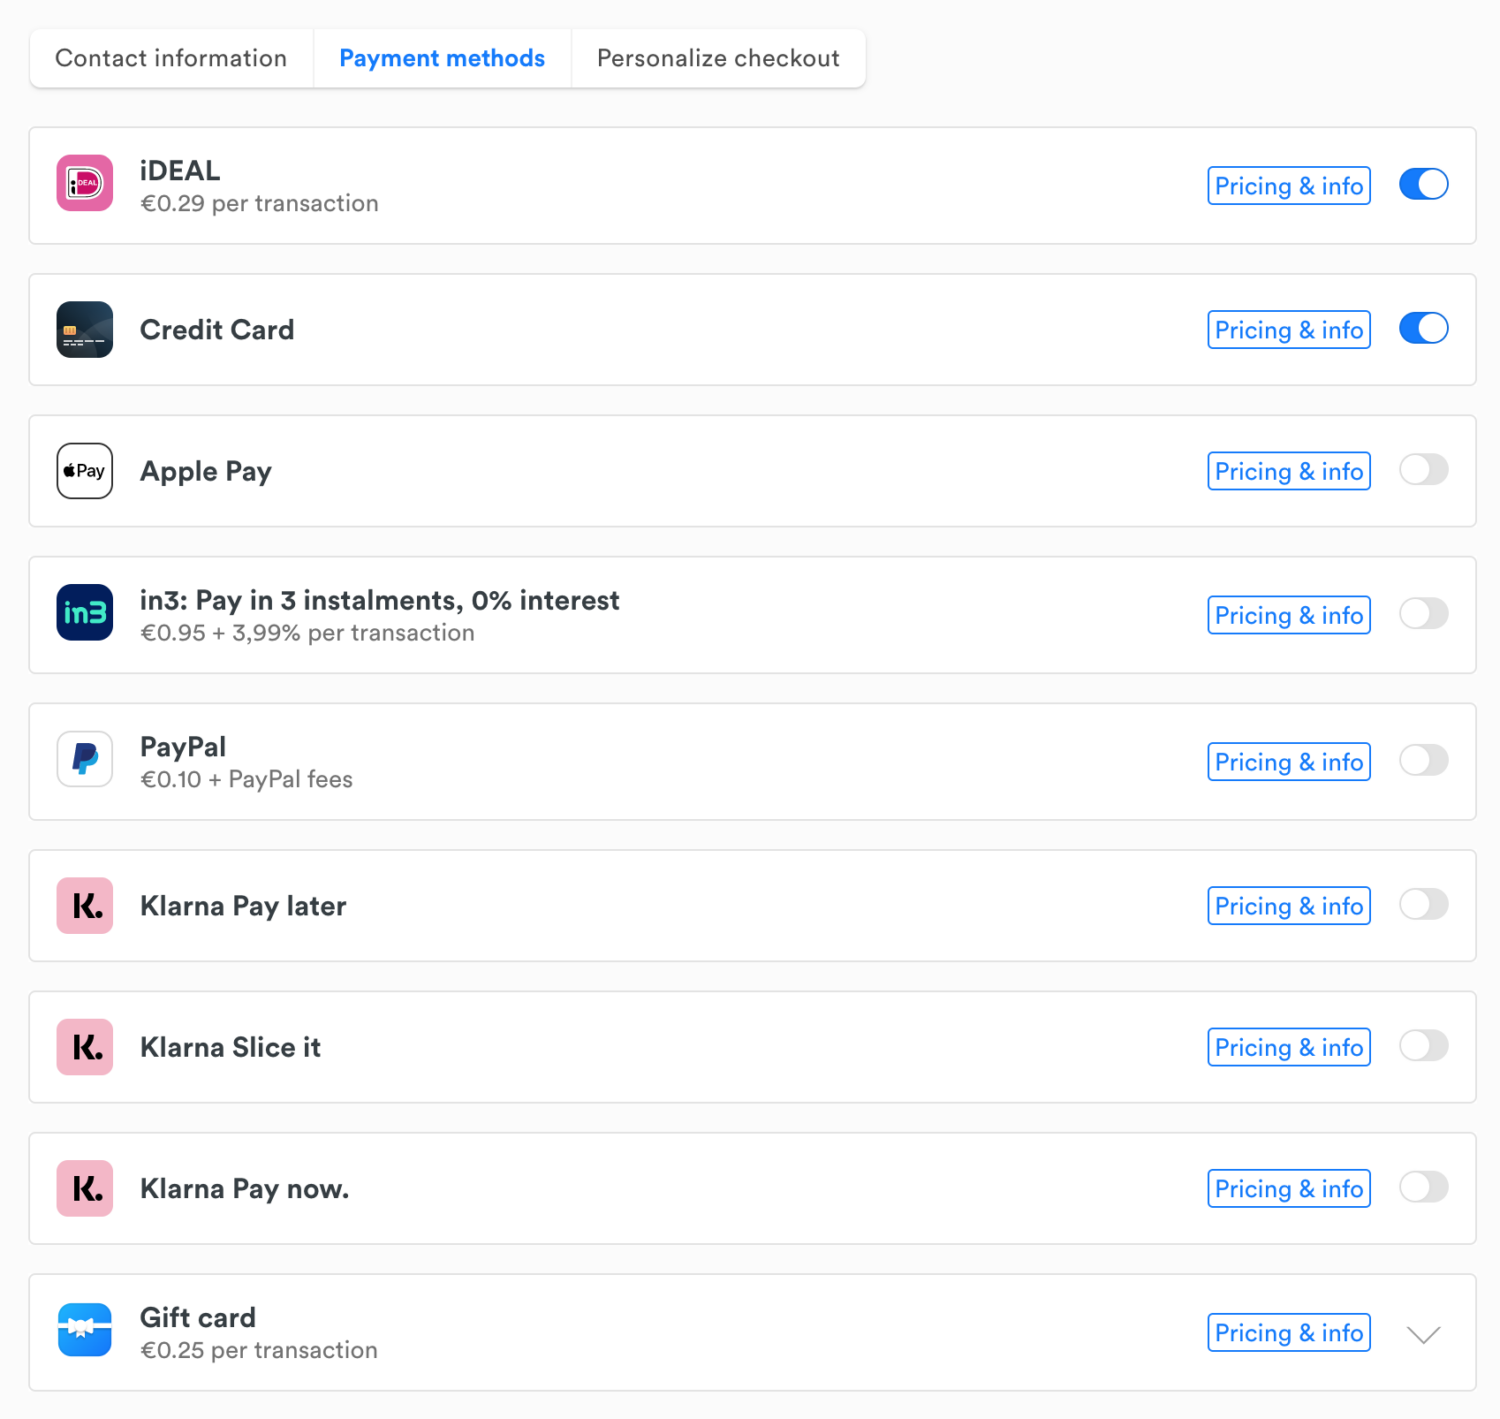
Task: Click the Apple Pay logo icon
Action: coord(85,471)
